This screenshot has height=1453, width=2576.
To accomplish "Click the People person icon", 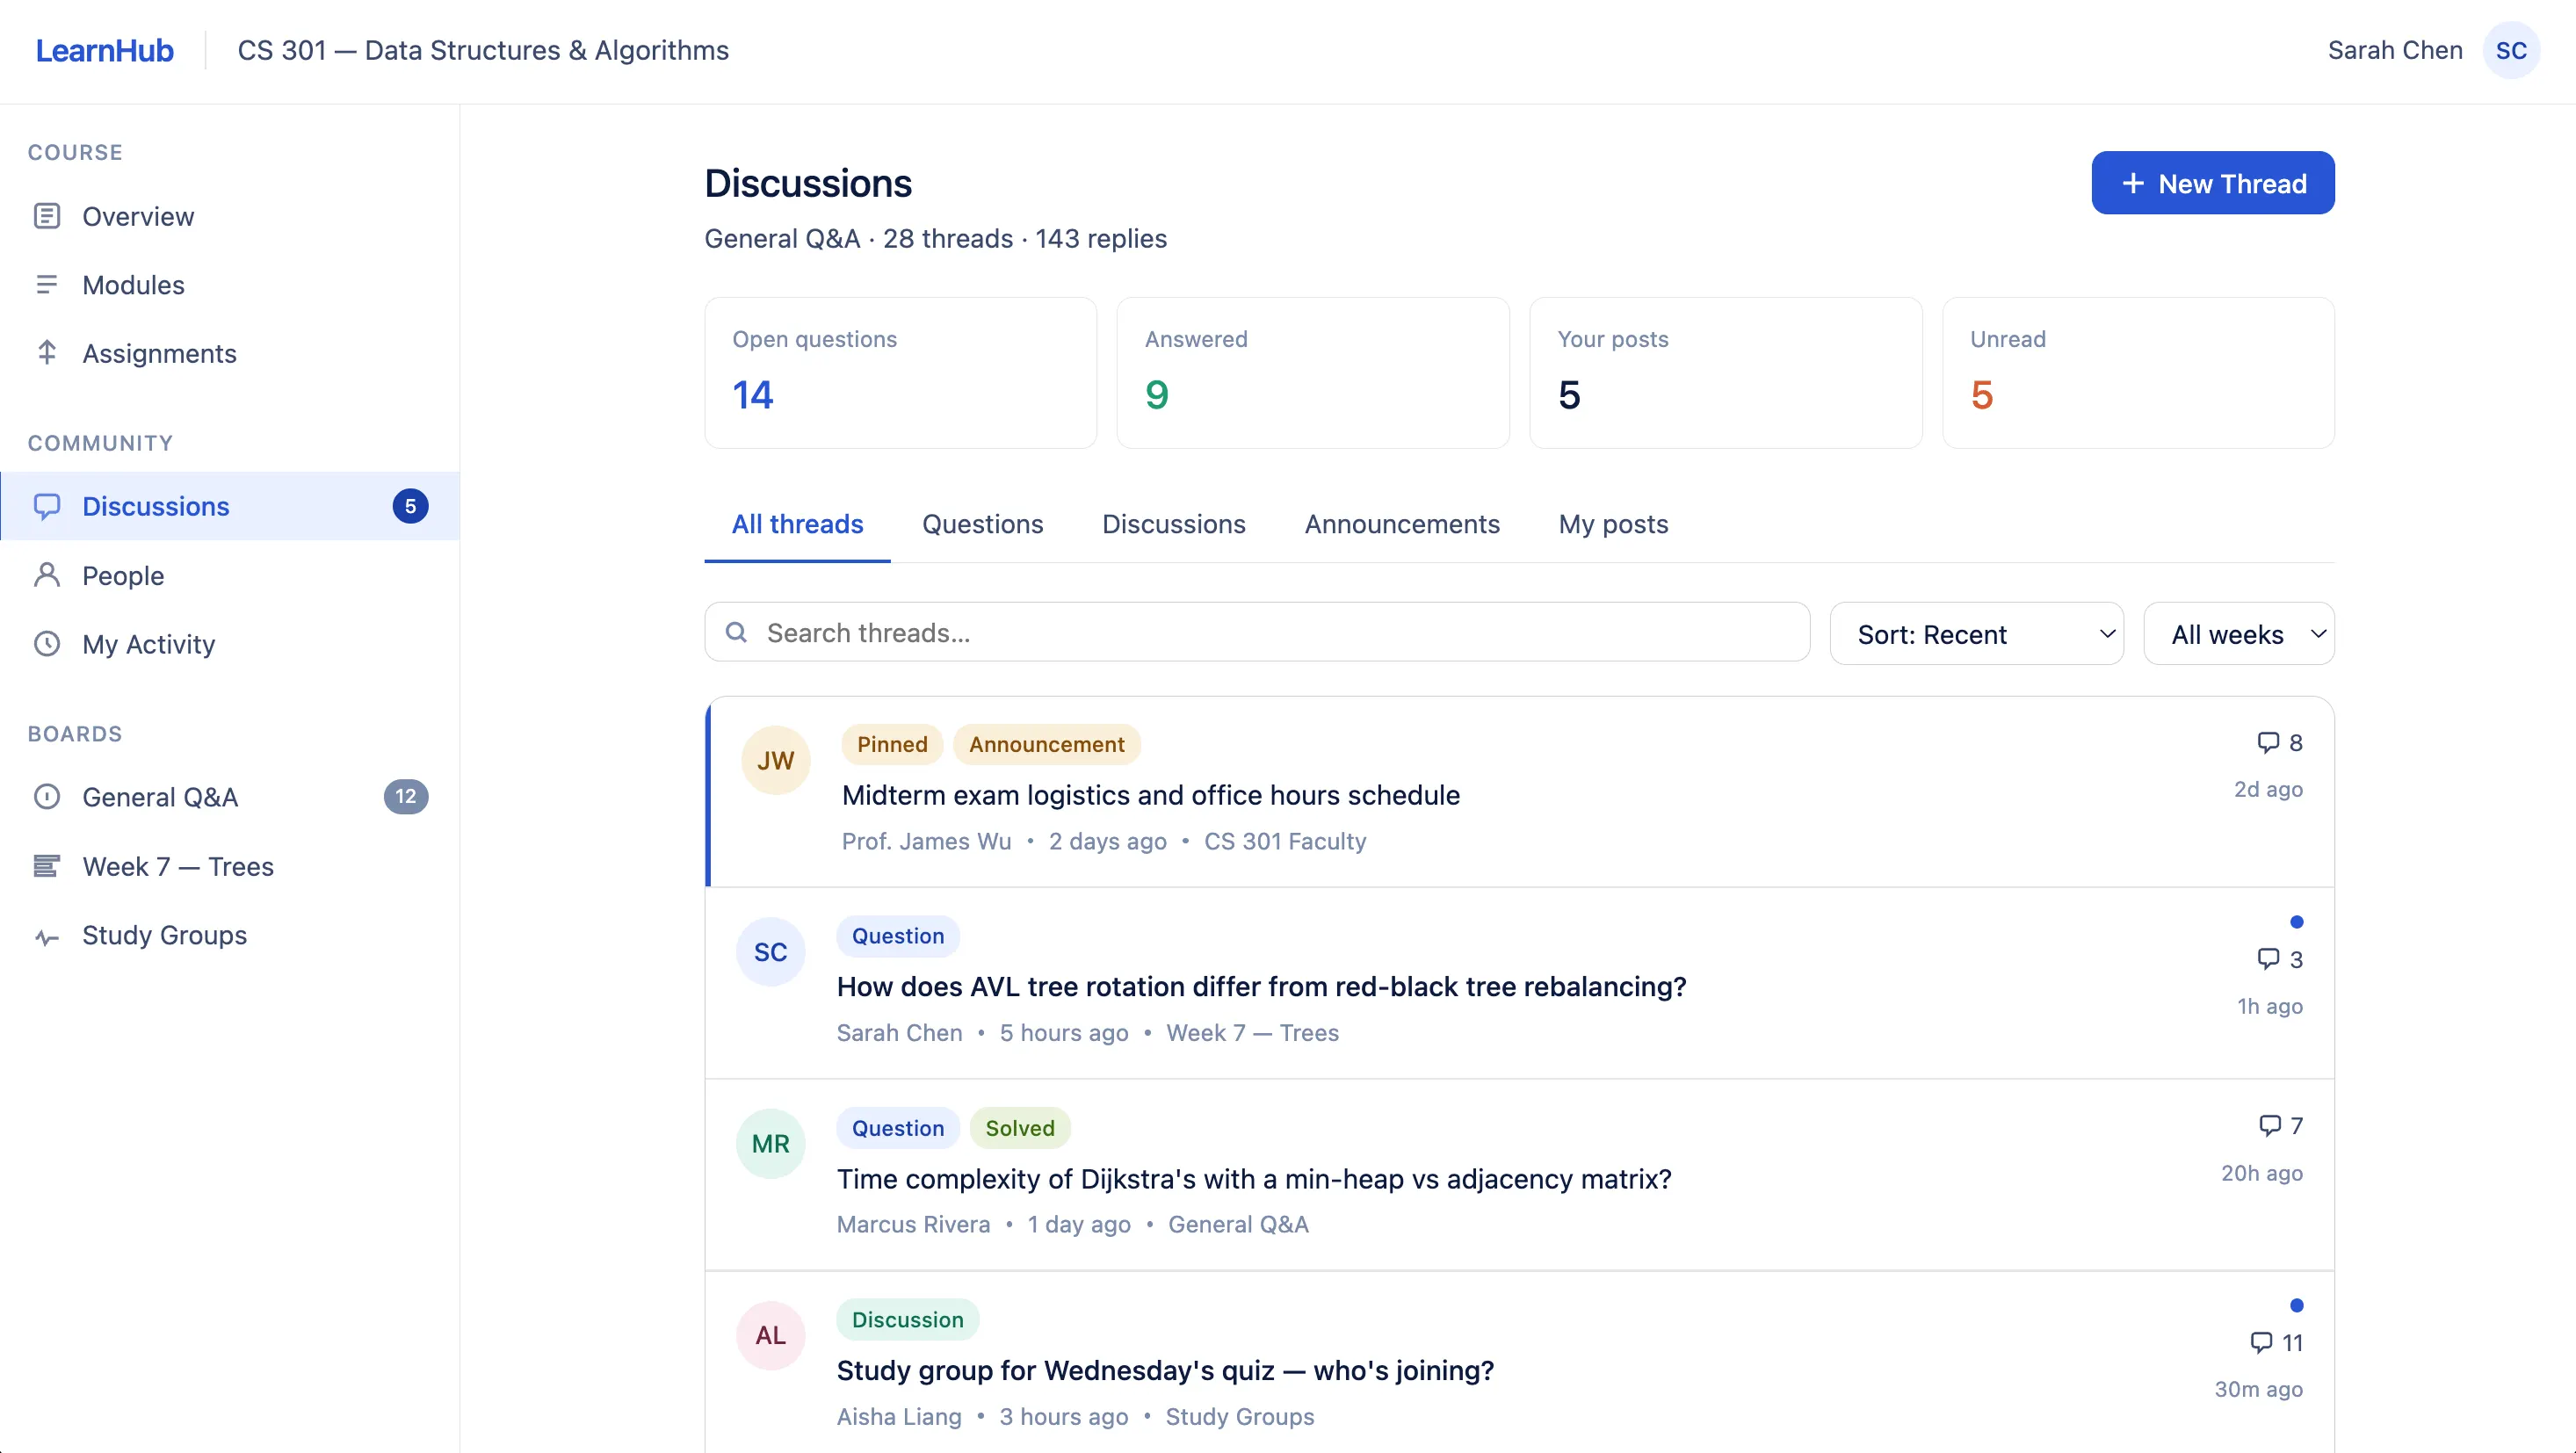I will (x=47, y=575).
